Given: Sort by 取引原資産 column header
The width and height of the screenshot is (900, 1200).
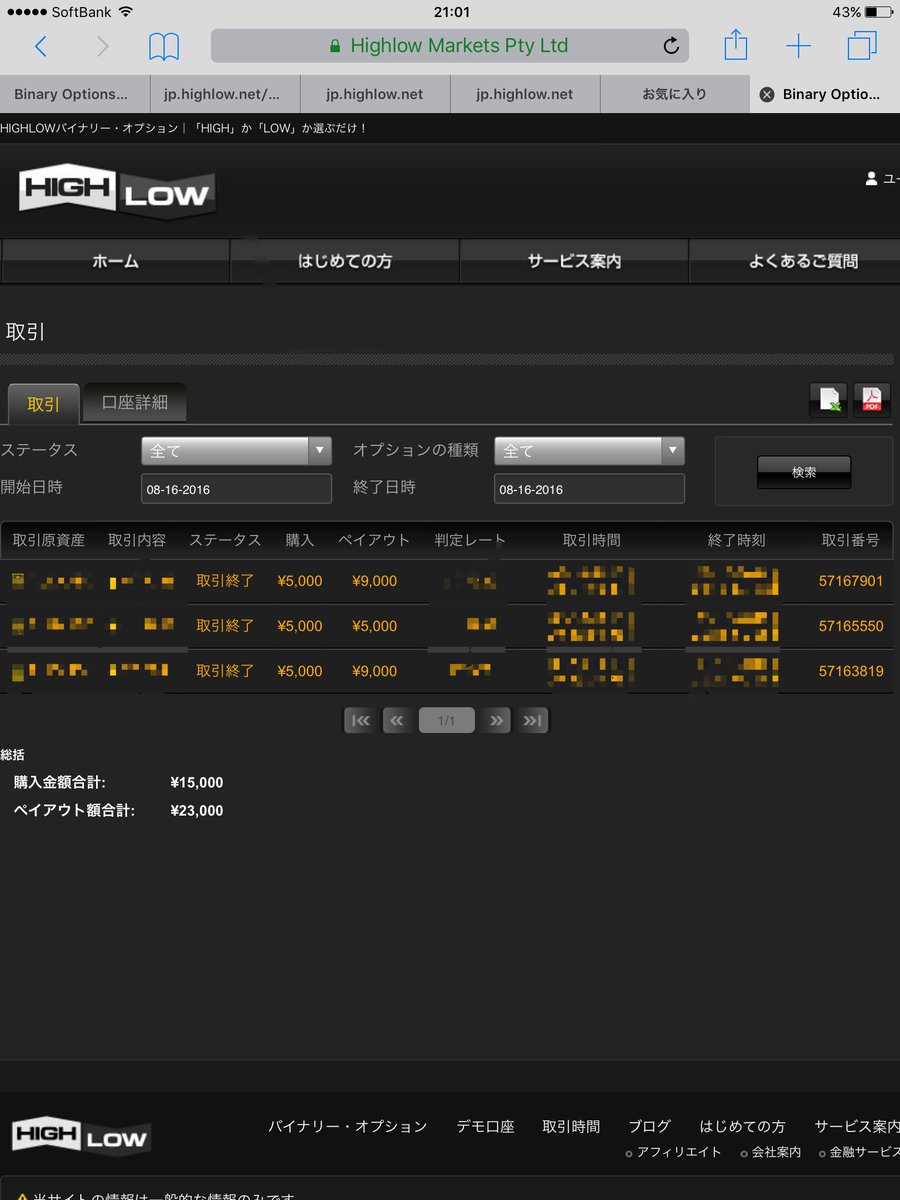Looking at the screenshot, I should (49, 540).
